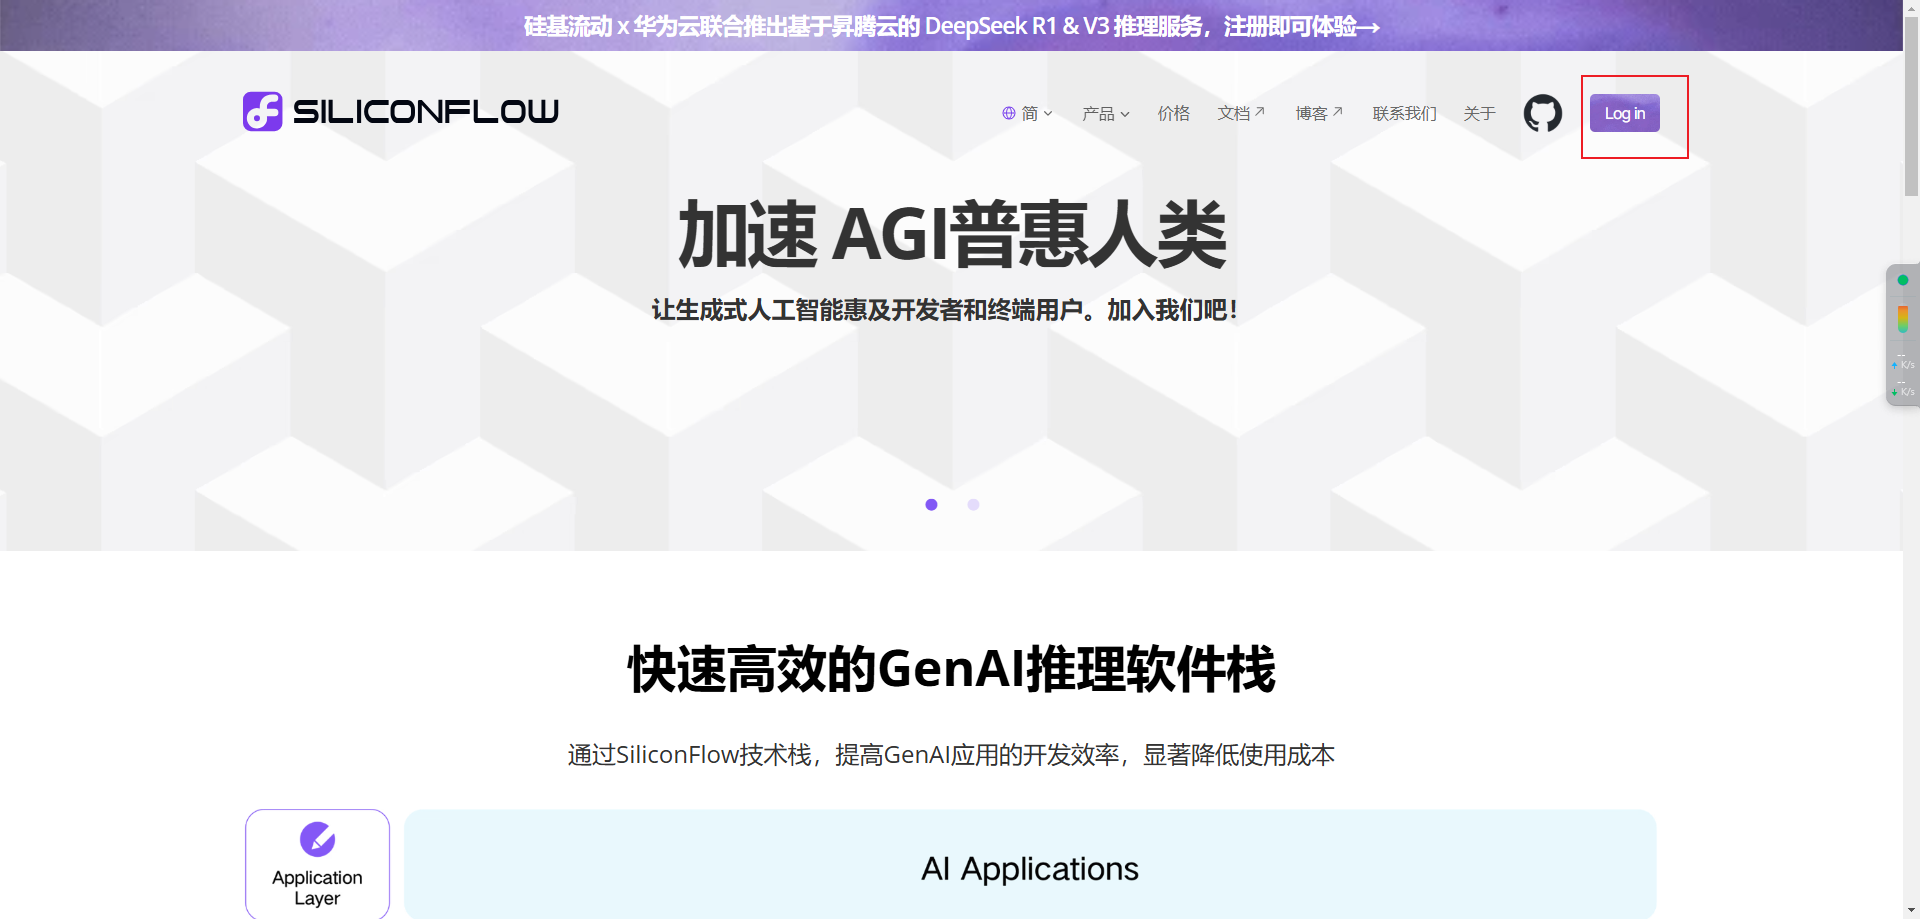
Task: Select the first carousel dot
Action: click(x=931, y=505)
